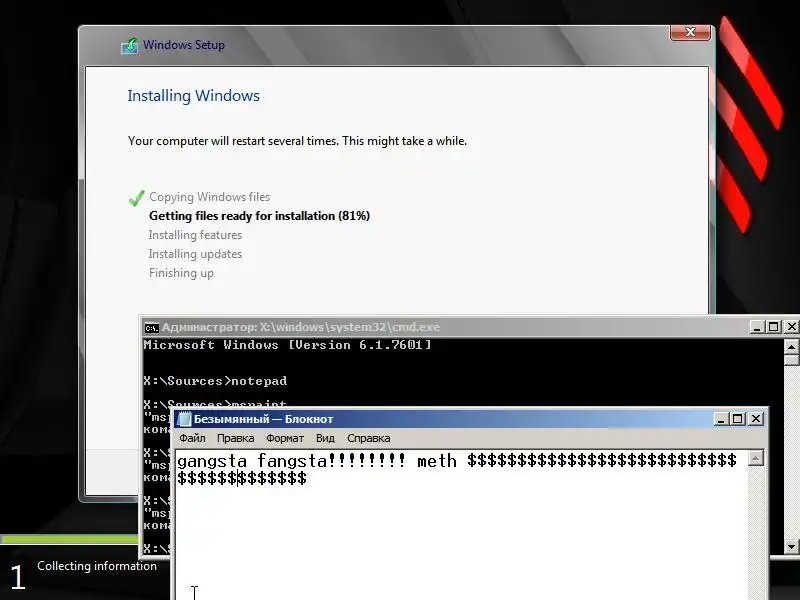The width and height of the screenshot is (800, 600).
Task: Open the Справка menu in Notepad
Action: [368, 438]
